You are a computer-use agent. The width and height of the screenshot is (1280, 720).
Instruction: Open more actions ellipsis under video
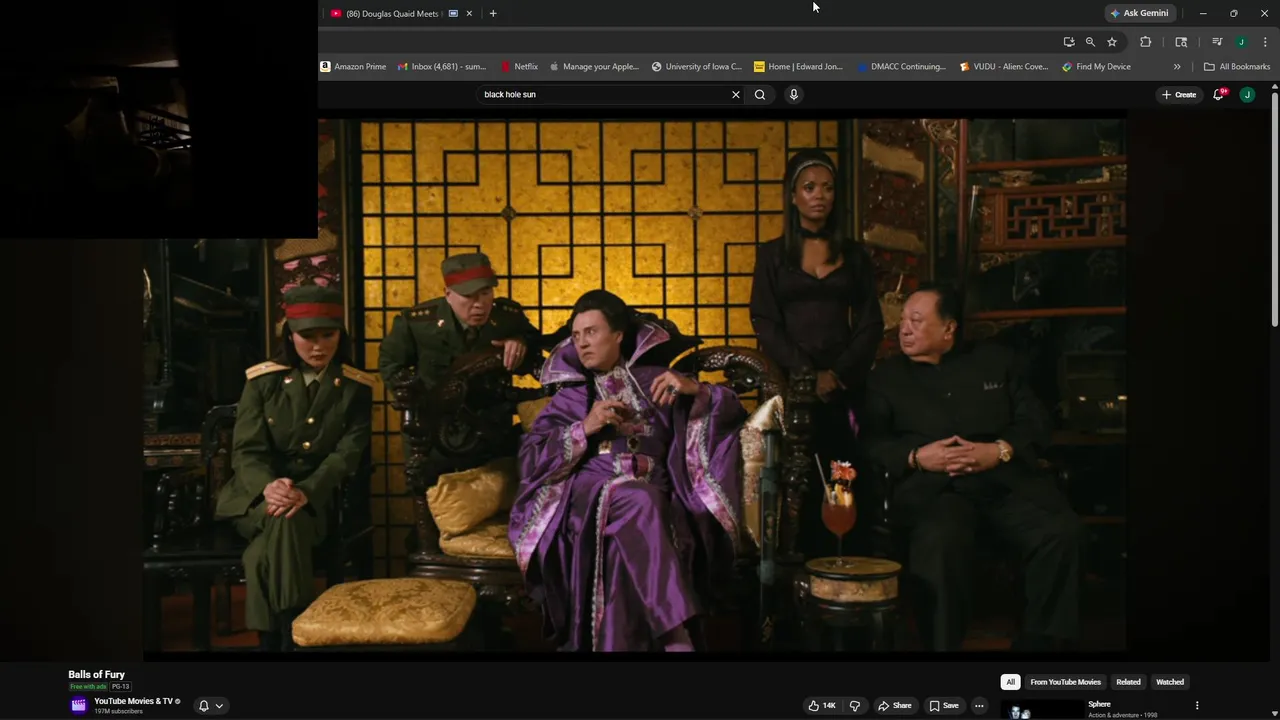(979, 706)
